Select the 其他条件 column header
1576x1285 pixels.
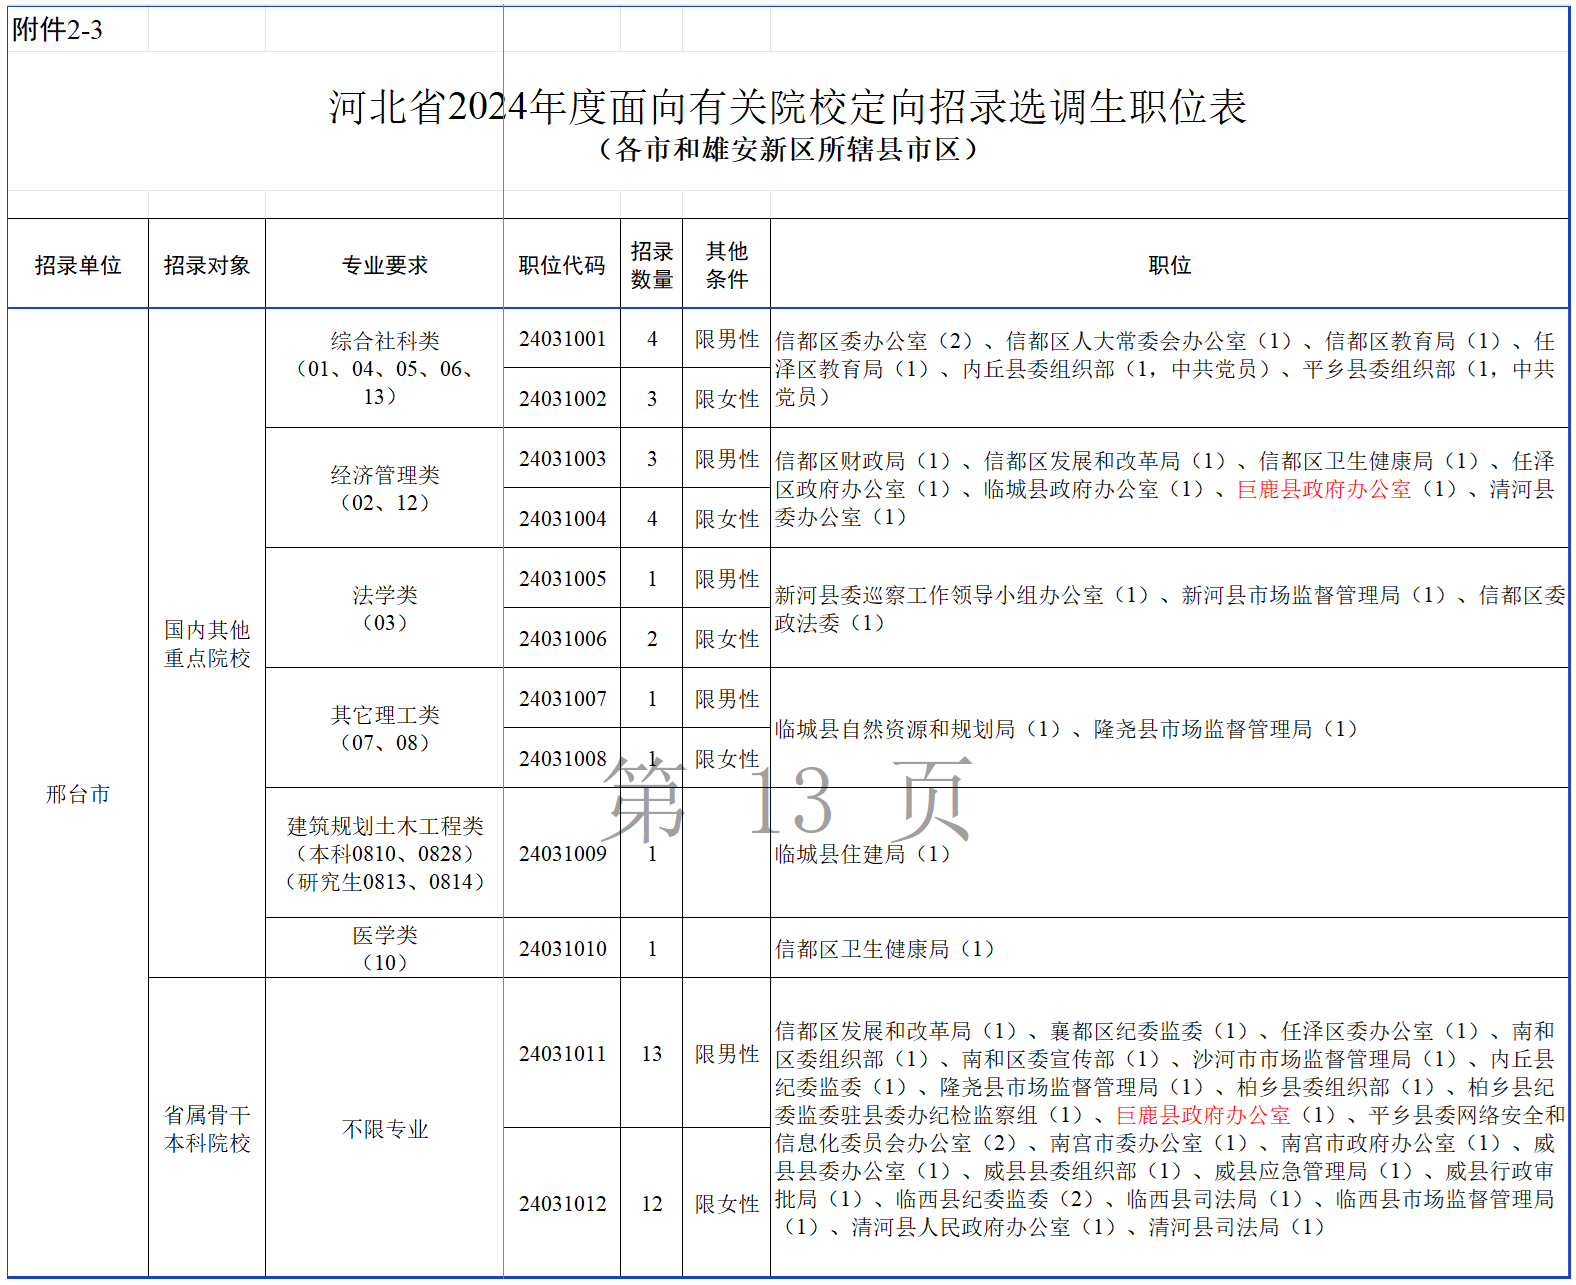[x=727, y=265]
